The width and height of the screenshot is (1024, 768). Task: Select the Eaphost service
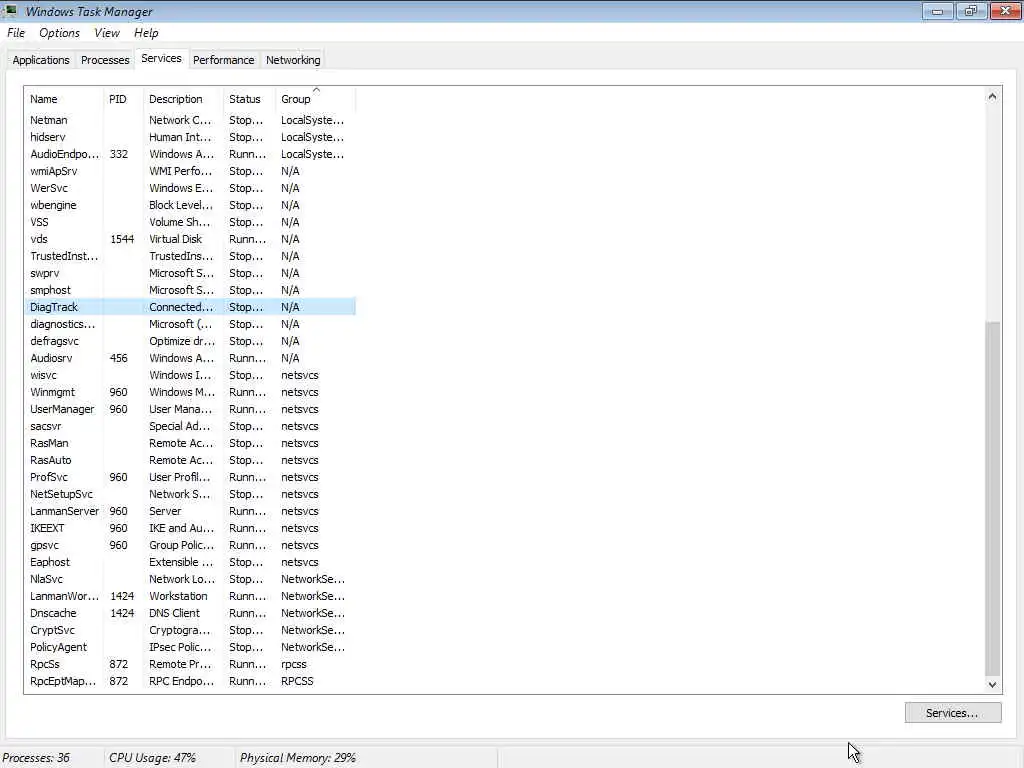(x=191, y=562)
